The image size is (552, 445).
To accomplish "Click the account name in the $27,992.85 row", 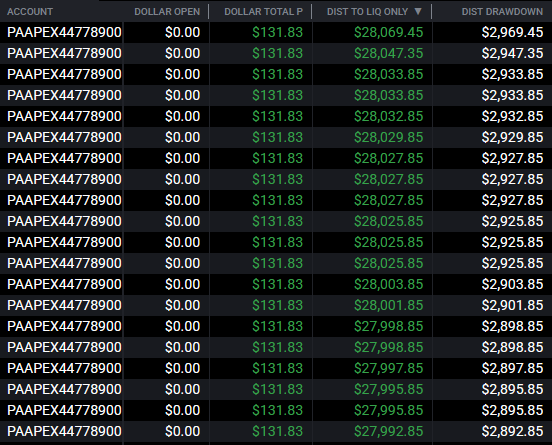I will pyautogui.click(x=64, y=431).
